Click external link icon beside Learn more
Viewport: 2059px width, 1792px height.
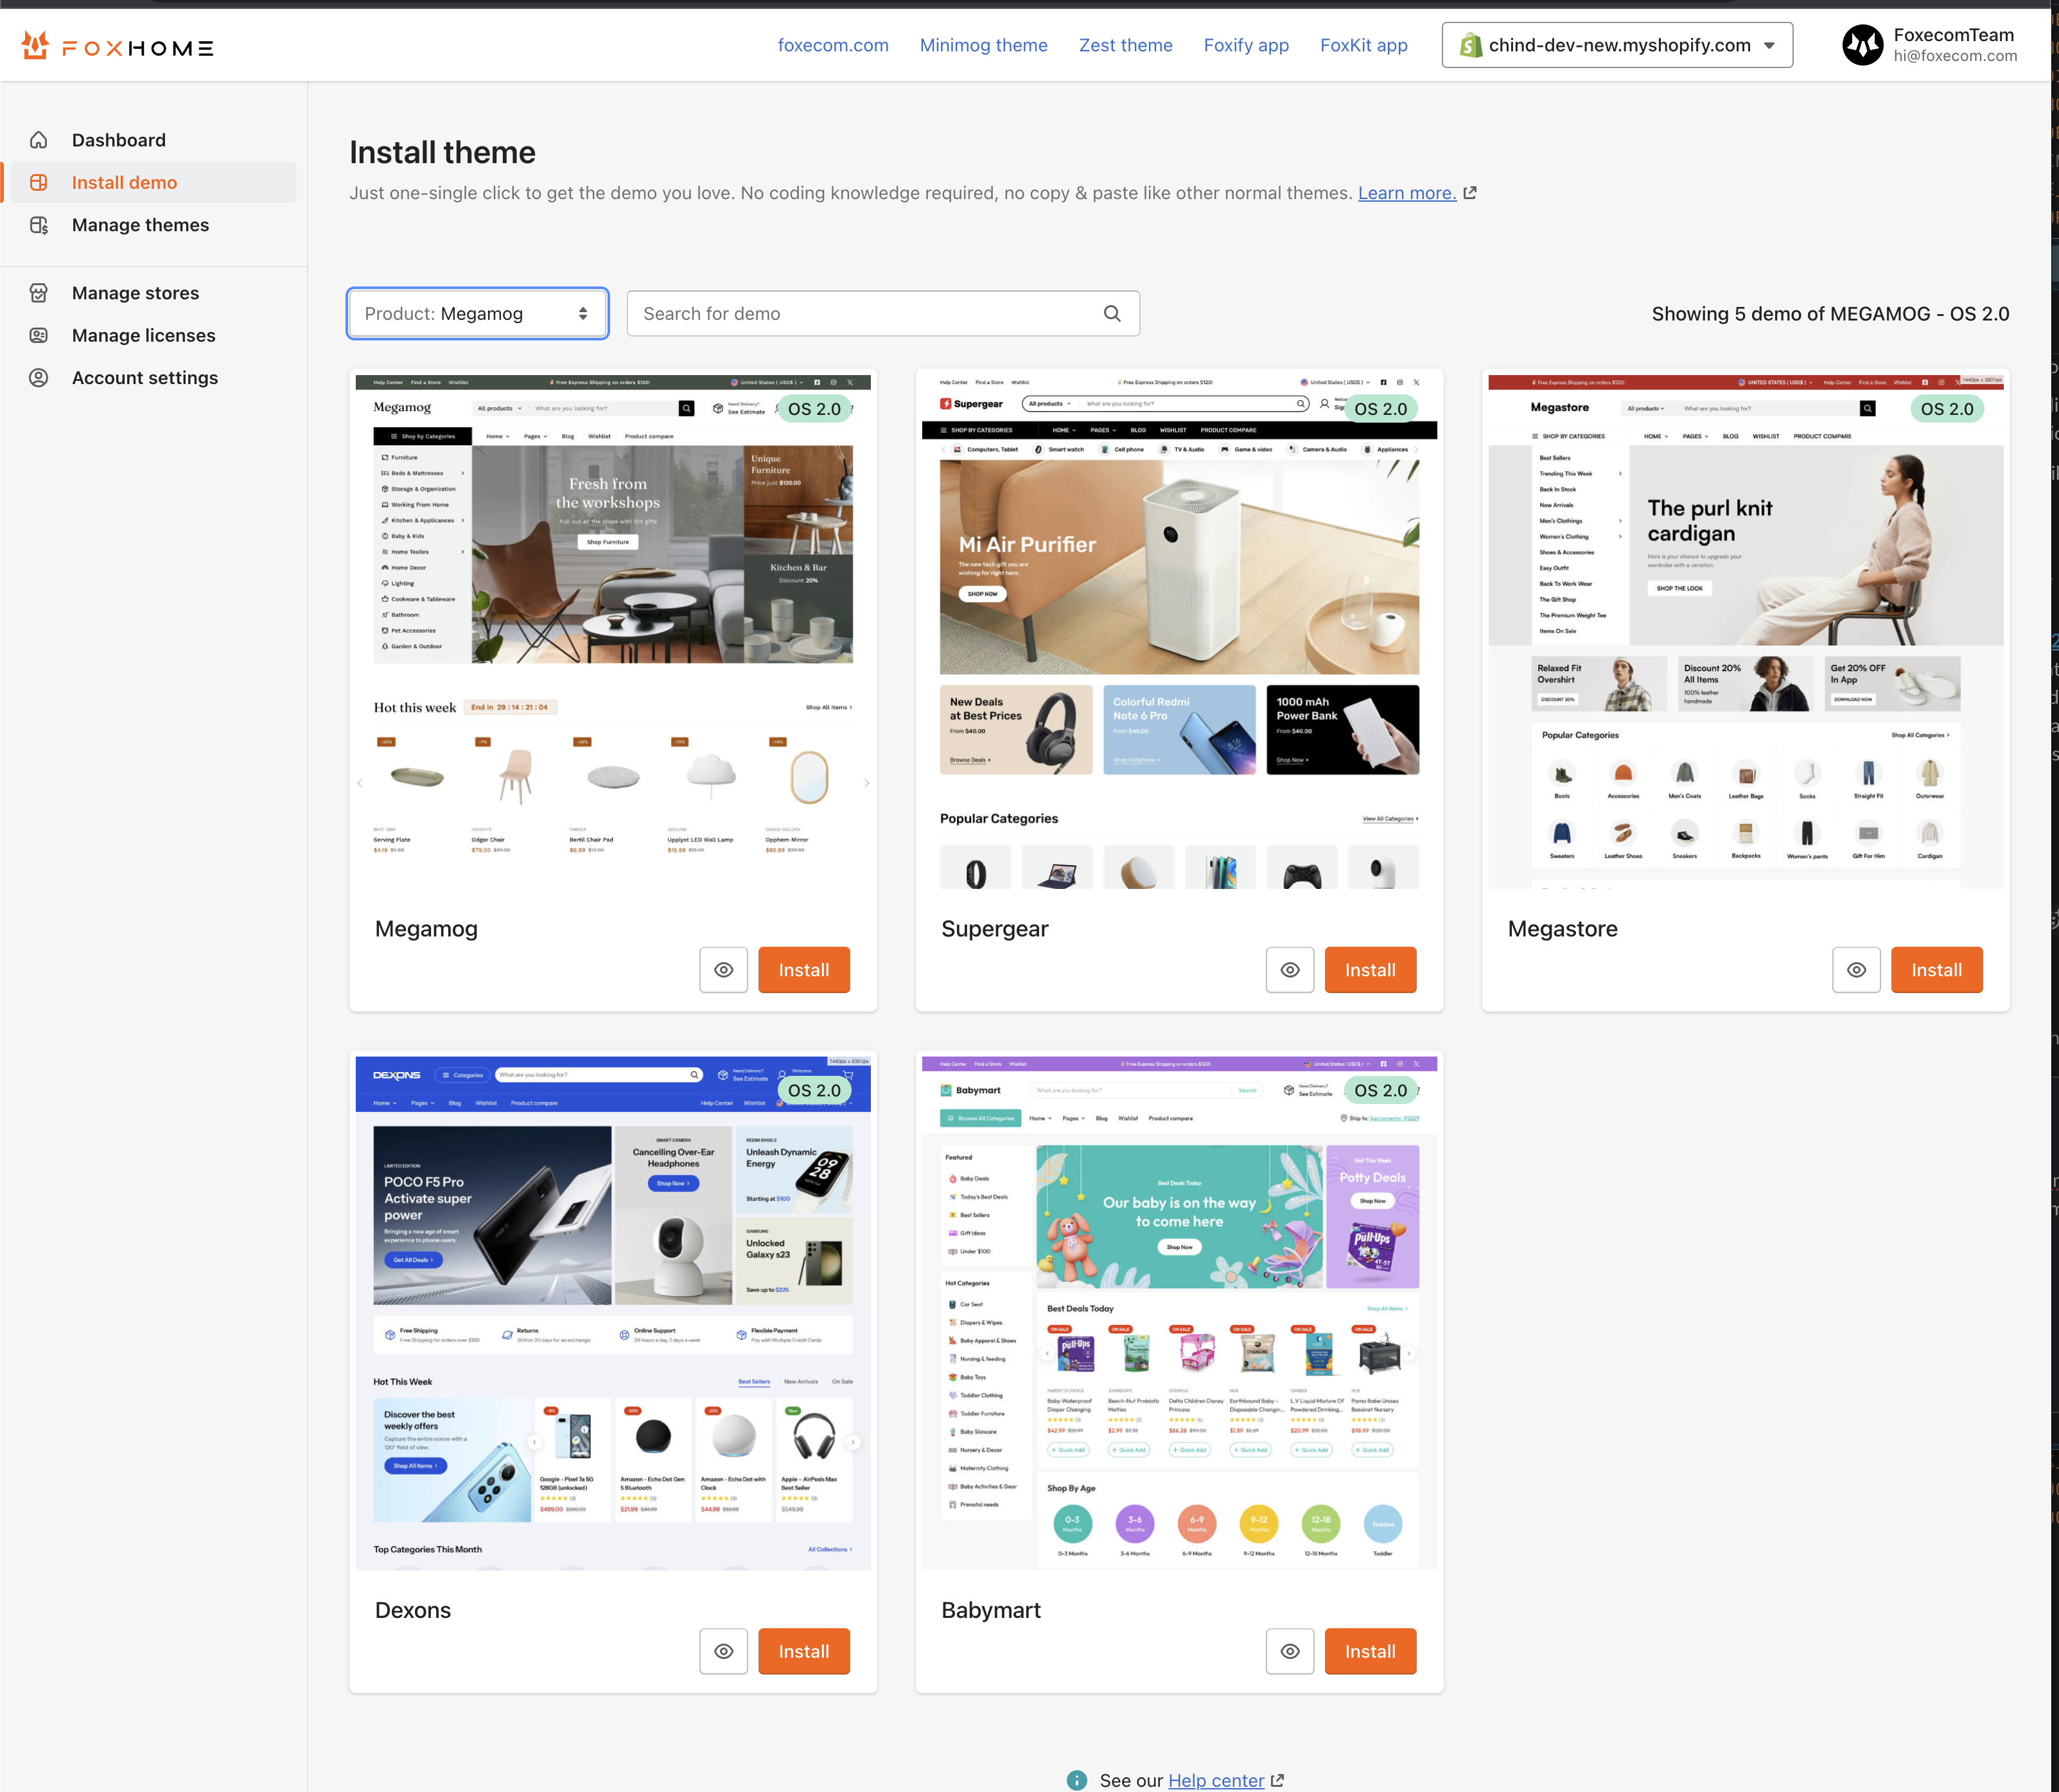point(1470,193)
